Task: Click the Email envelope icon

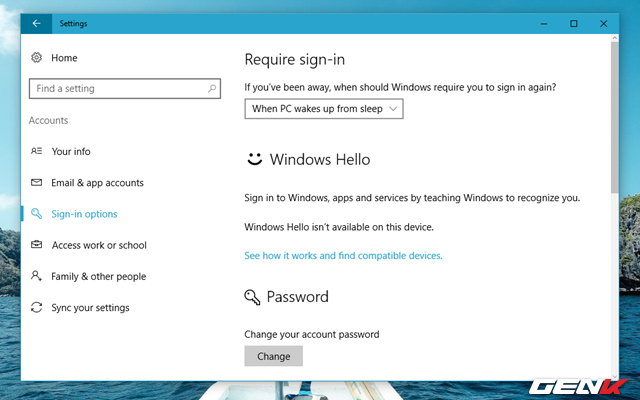Action: (x=36, y=182)
